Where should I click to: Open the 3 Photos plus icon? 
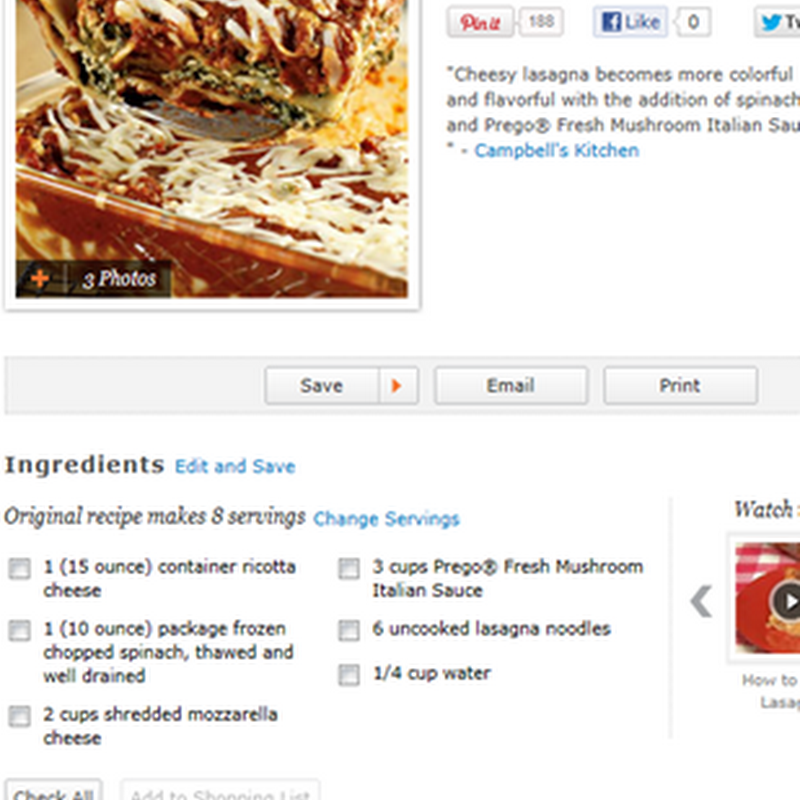point(40,279)
